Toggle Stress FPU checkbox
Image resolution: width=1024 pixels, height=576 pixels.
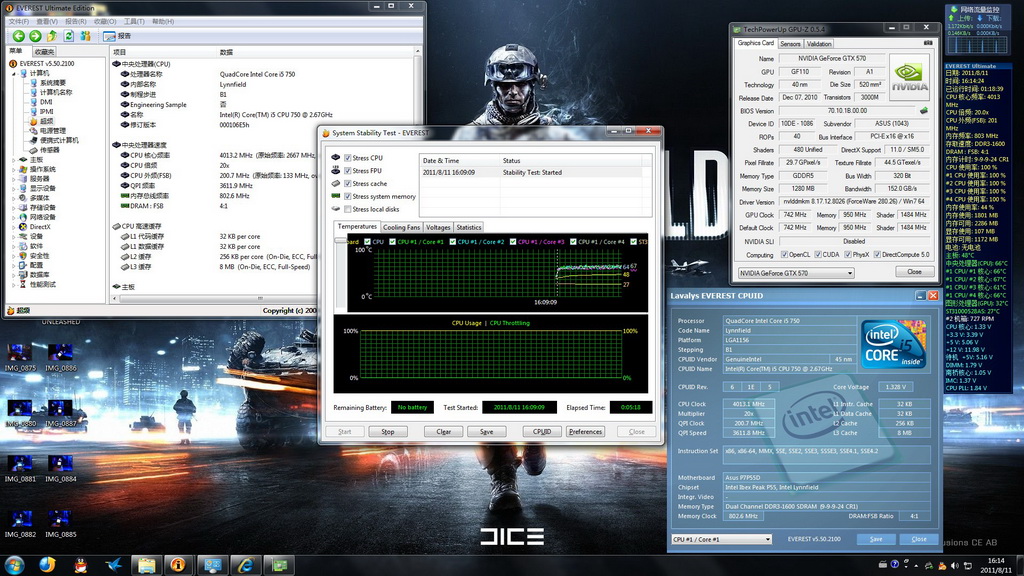[347, 171]
